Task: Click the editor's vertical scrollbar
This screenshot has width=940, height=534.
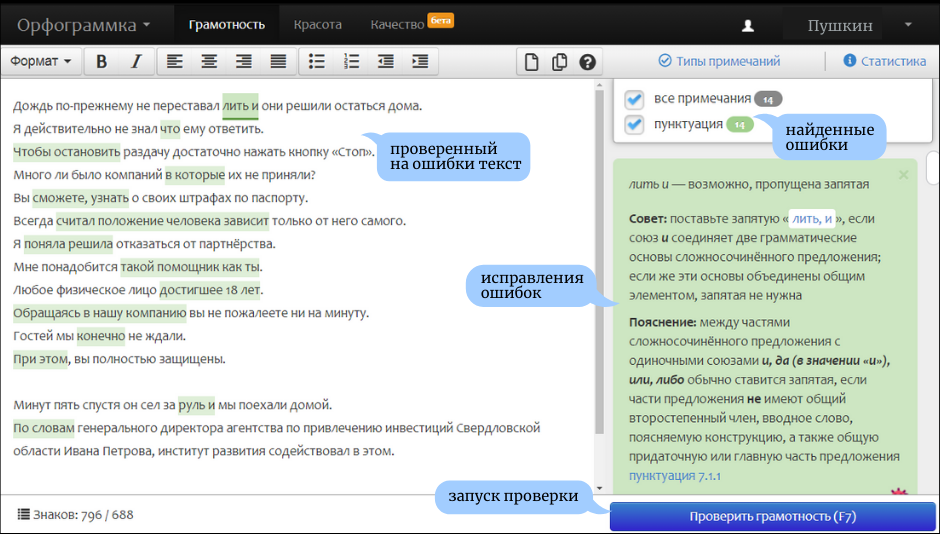Action: (599, 264)
